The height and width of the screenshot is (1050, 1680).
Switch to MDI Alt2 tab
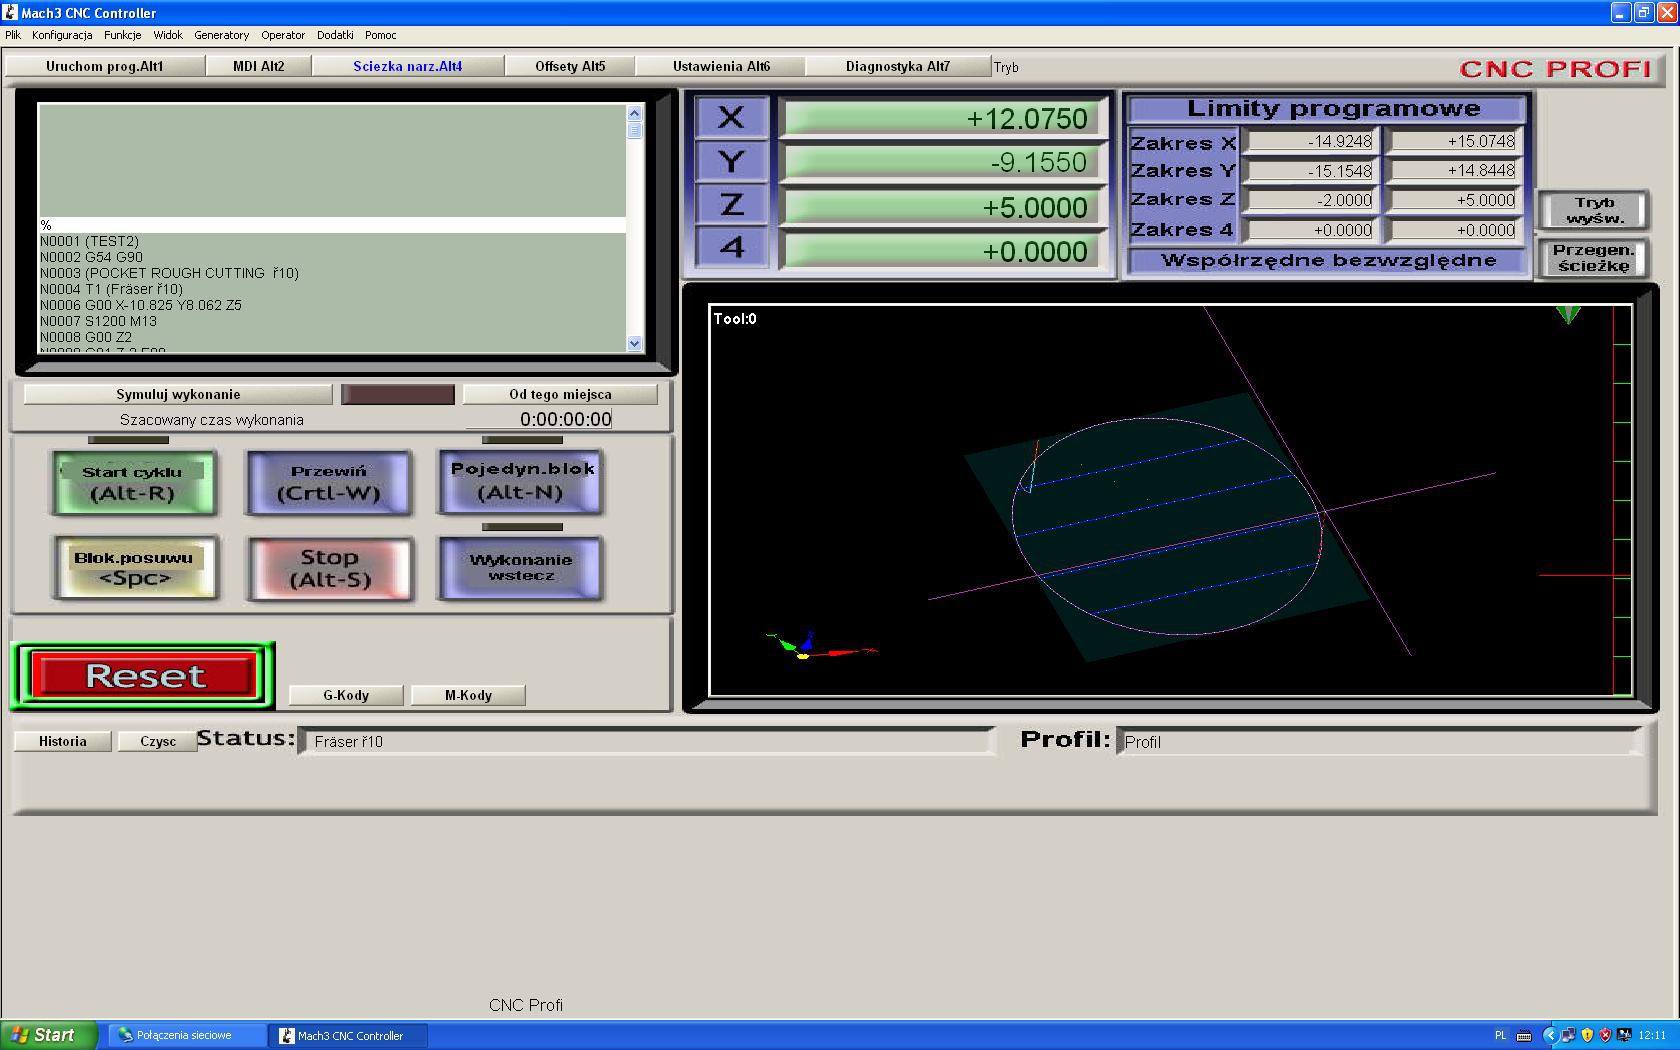pos(259,66)
